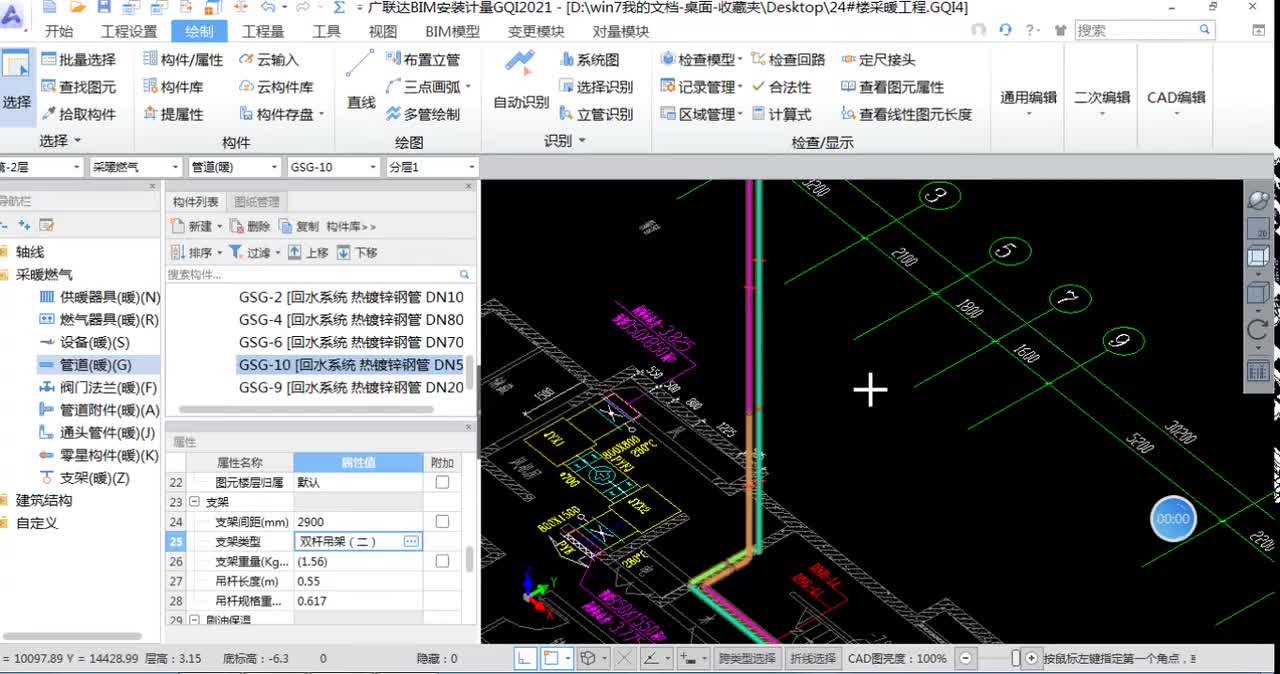Click the 搜索构件 search field
Screen dimensions: 1280x674
(x=318, y=274)
